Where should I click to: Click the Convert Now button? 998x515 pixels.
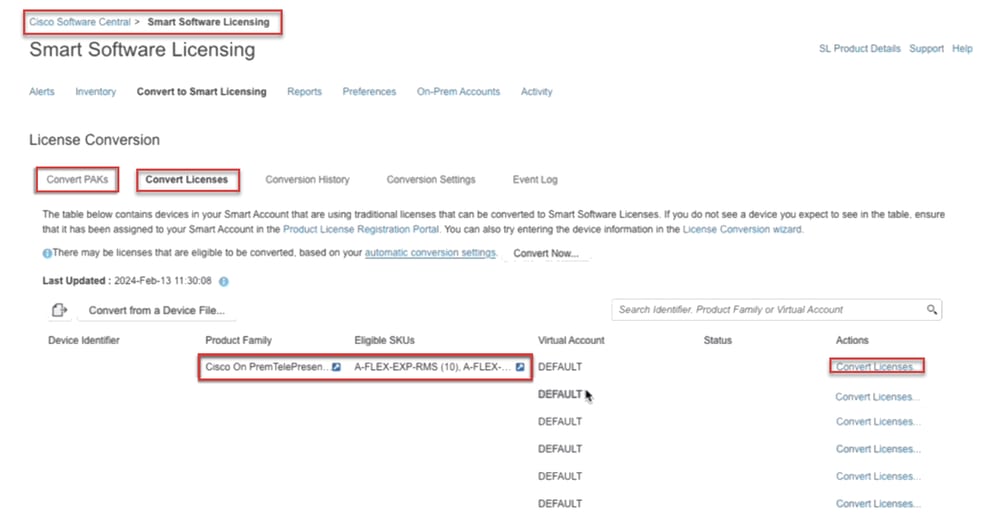tap(546, 253)
